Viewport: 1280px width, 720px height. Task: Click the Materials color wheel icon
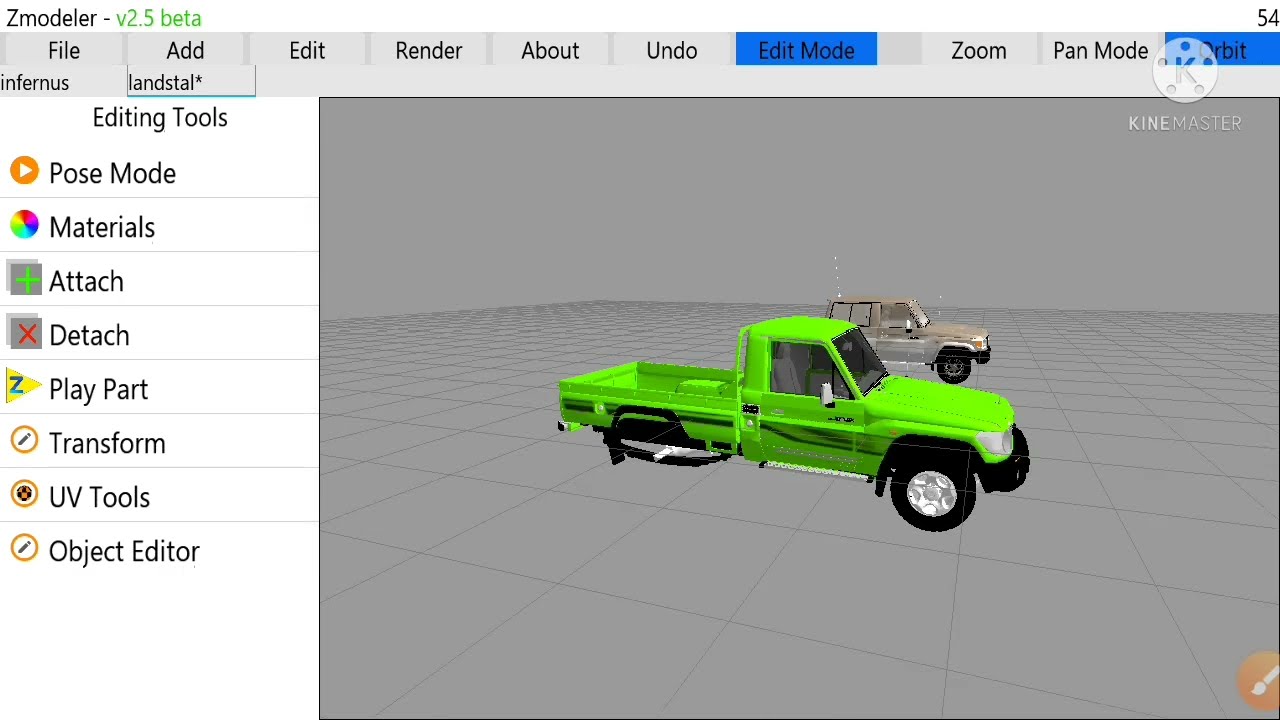24,226
